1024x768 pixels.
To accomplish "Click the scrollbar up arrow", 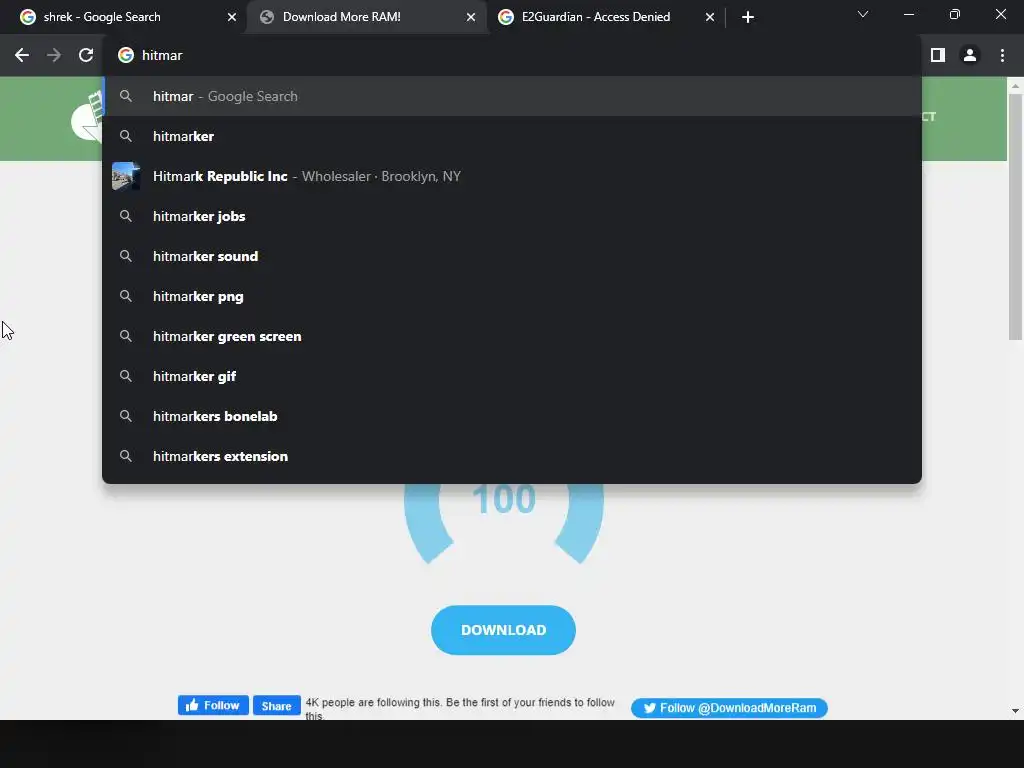I will pyautogui.click(x=1015, y=86).
